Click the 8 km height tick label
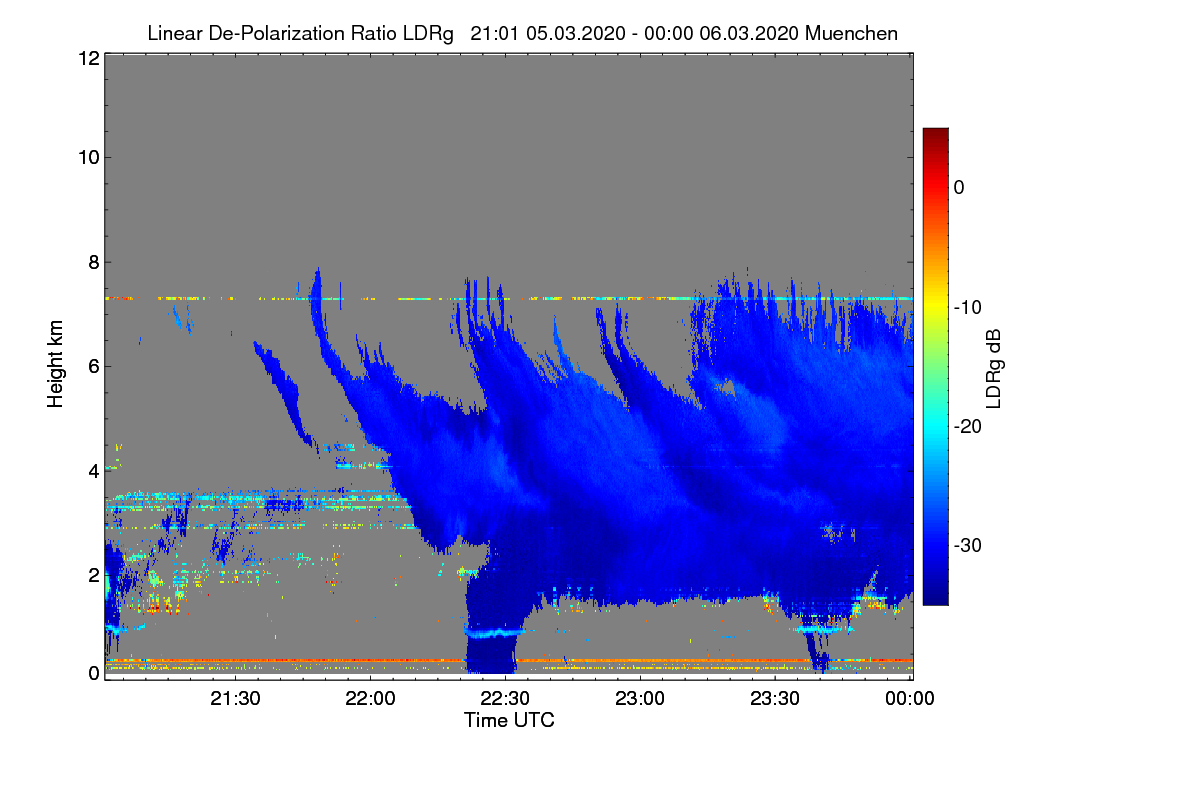 click(92, 263)
